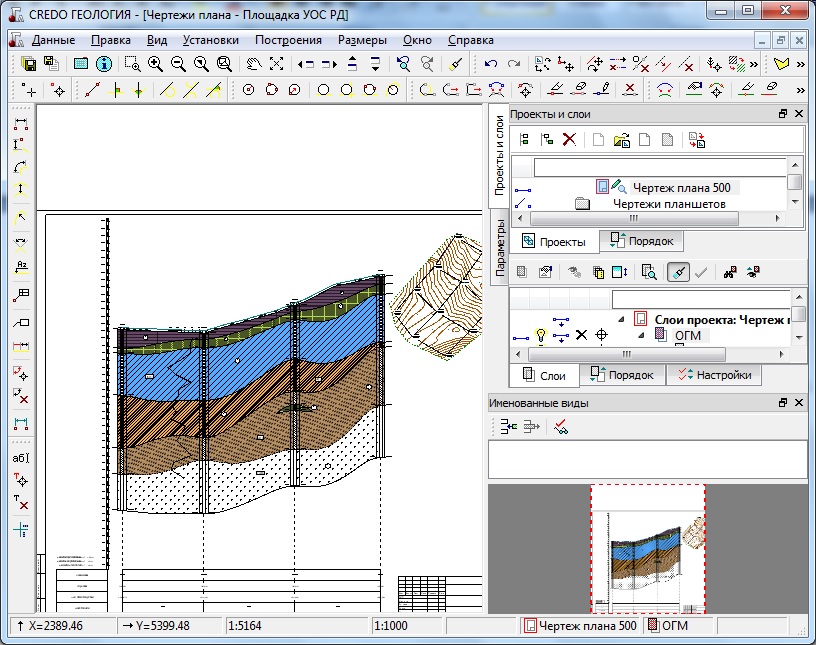The height and width of the screenshot is (645, 816).
Task: Click the red X delete icon in Projects panel
Action: click(569, 140)
